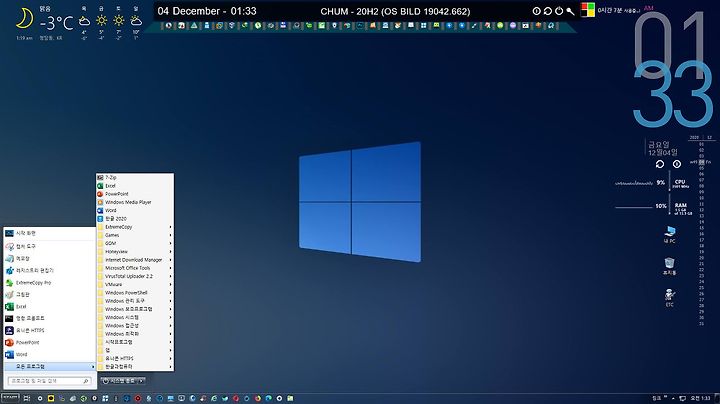Click the power icon in top bar
This screenshot has height=404, width=720.
pos(559,11)
